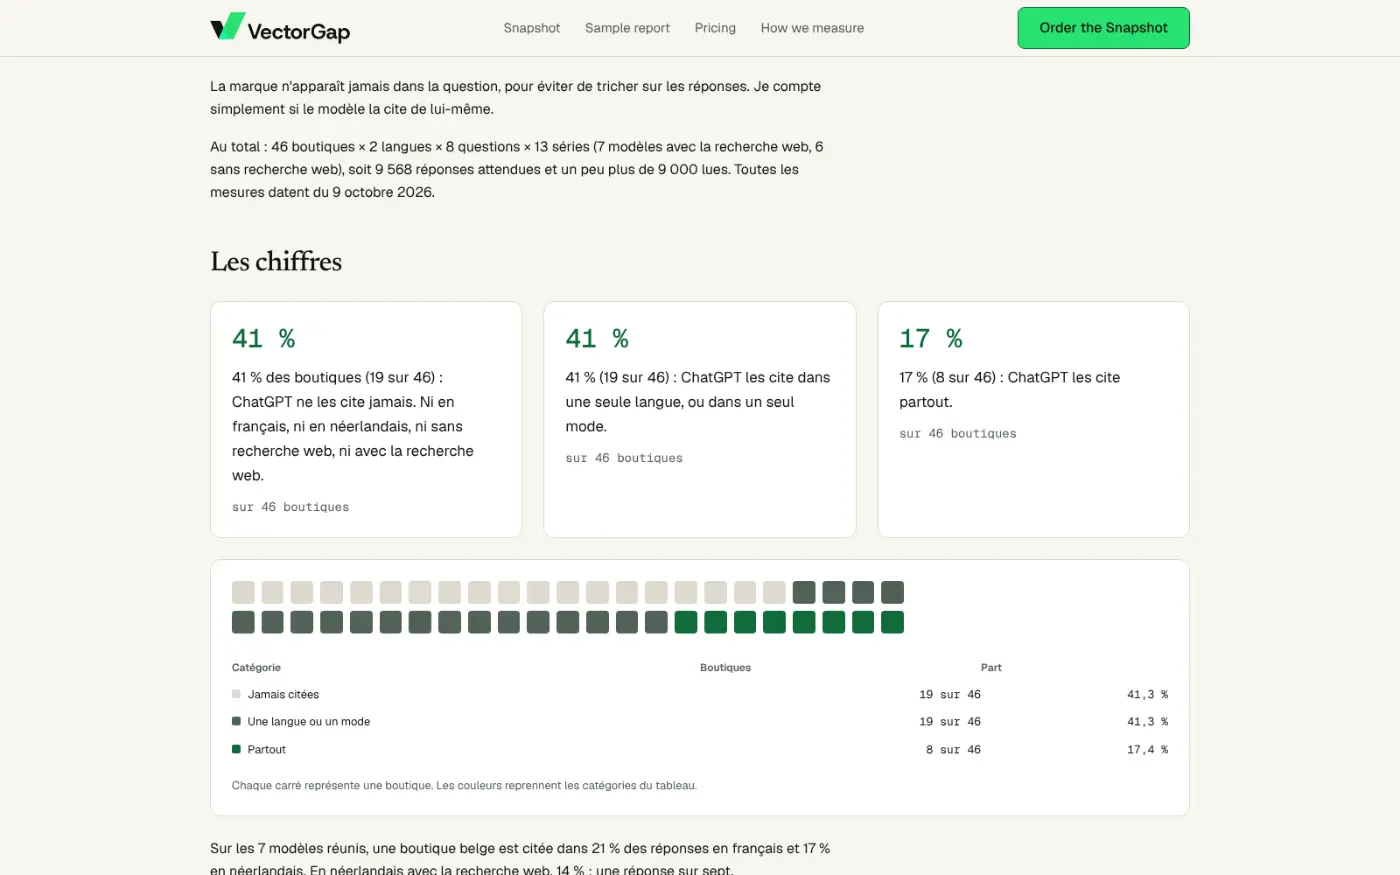
Task: Click the Order the Snapshot button
Action: tap(1103, 28)
